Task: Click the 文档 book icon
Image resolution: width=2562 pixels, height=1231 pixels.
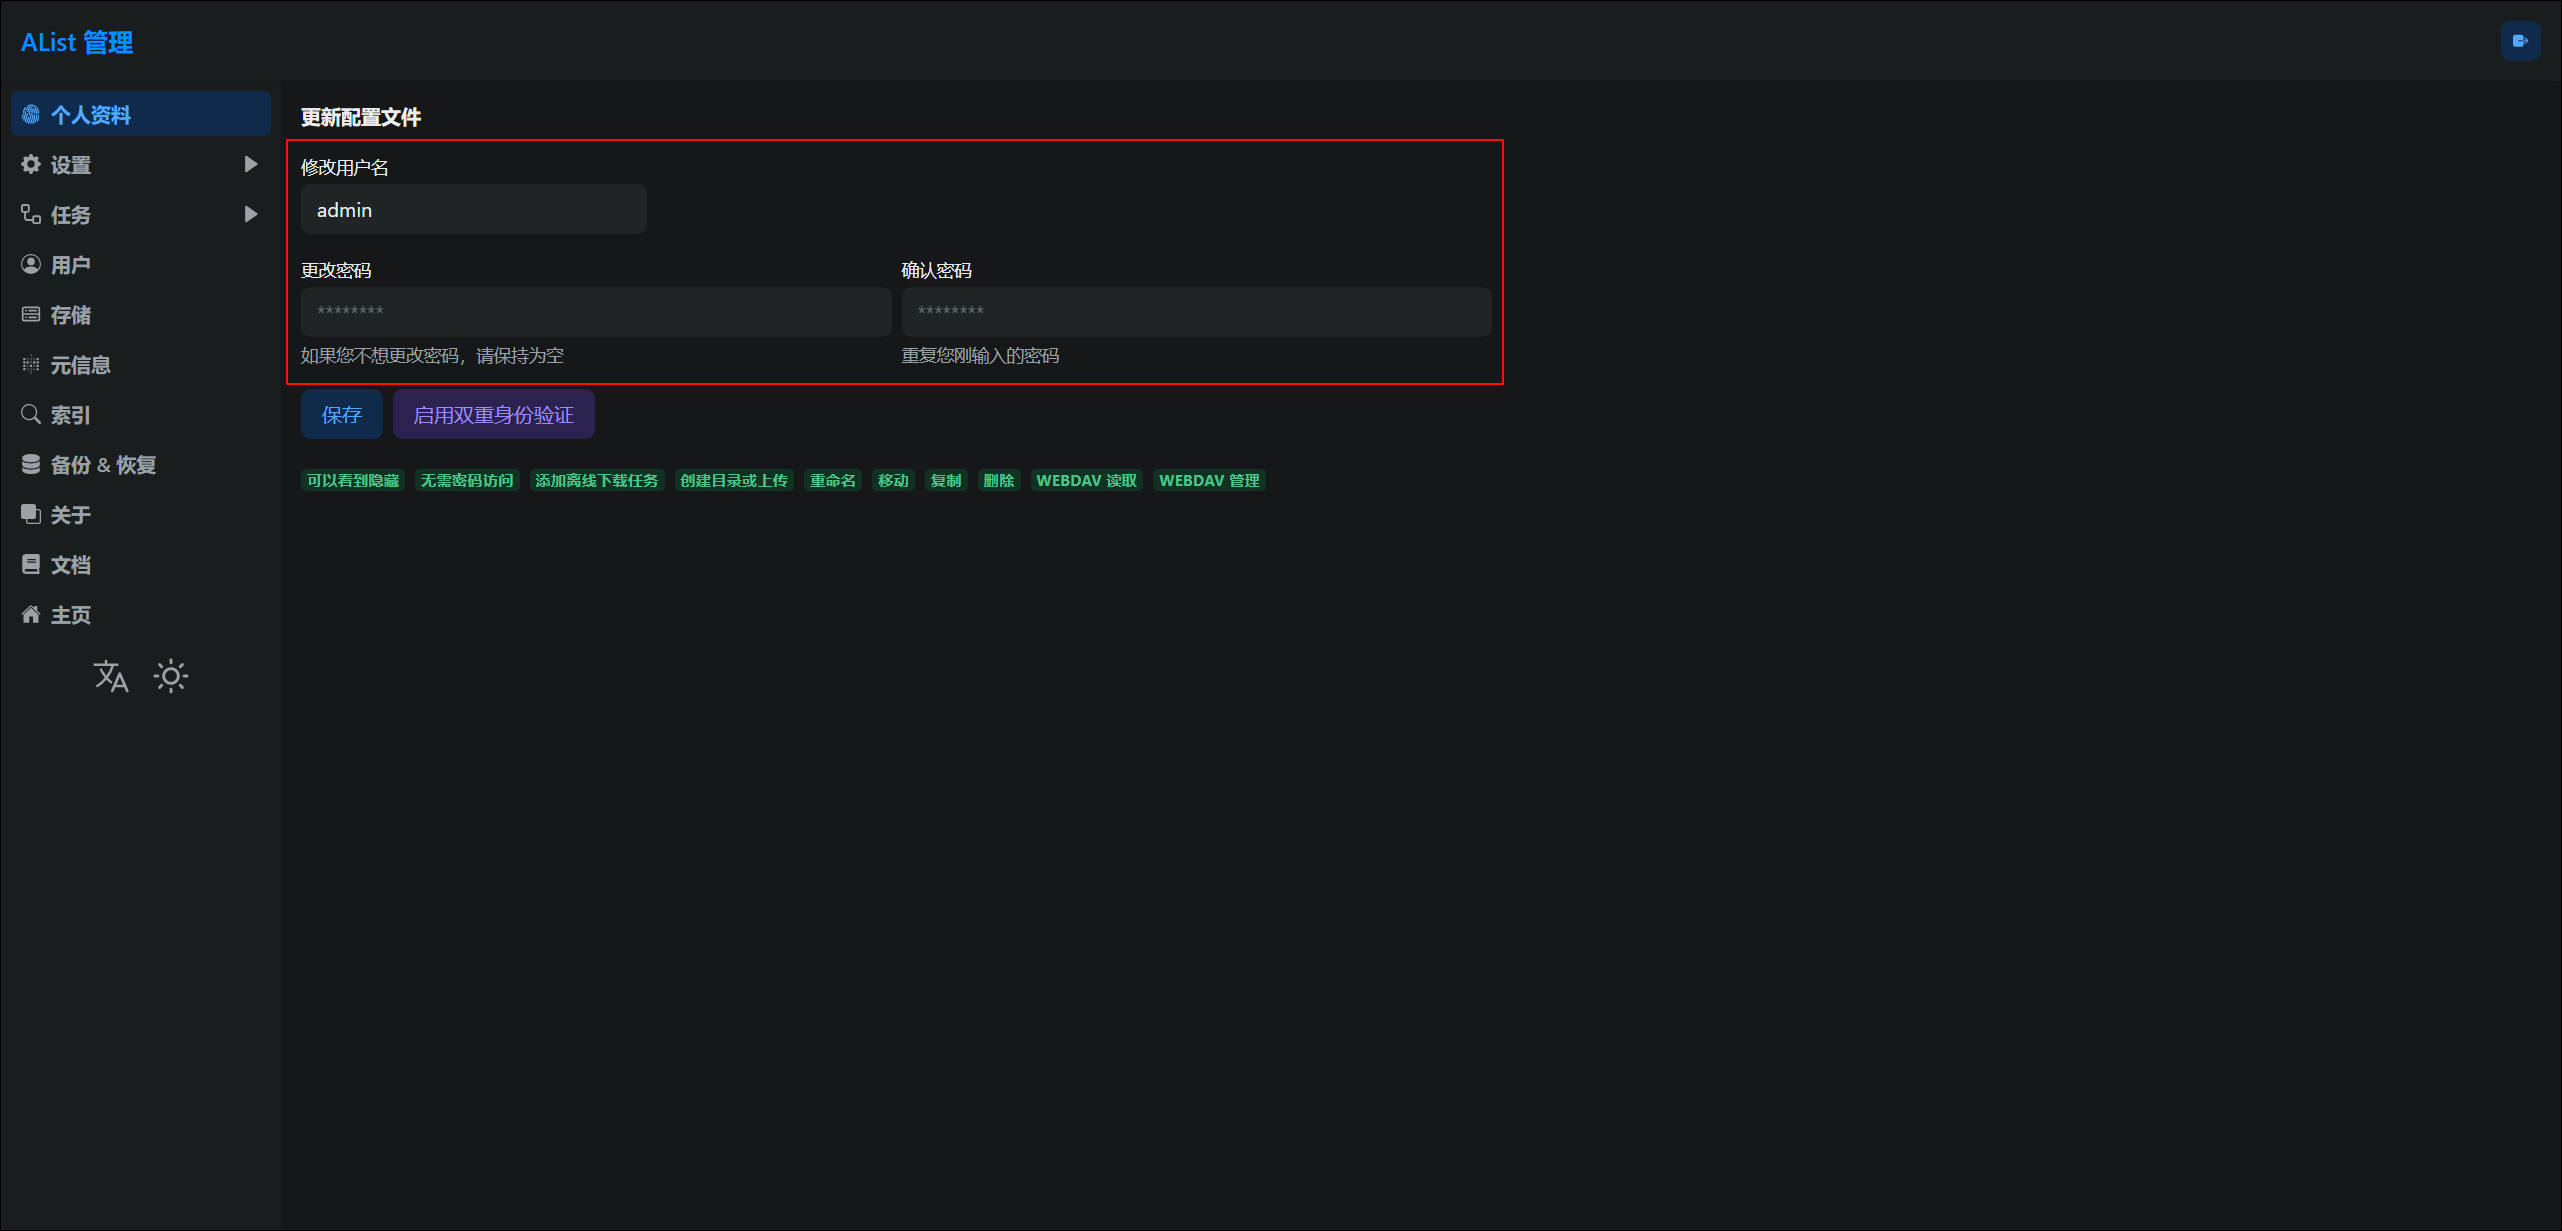Action: point(31,564)
